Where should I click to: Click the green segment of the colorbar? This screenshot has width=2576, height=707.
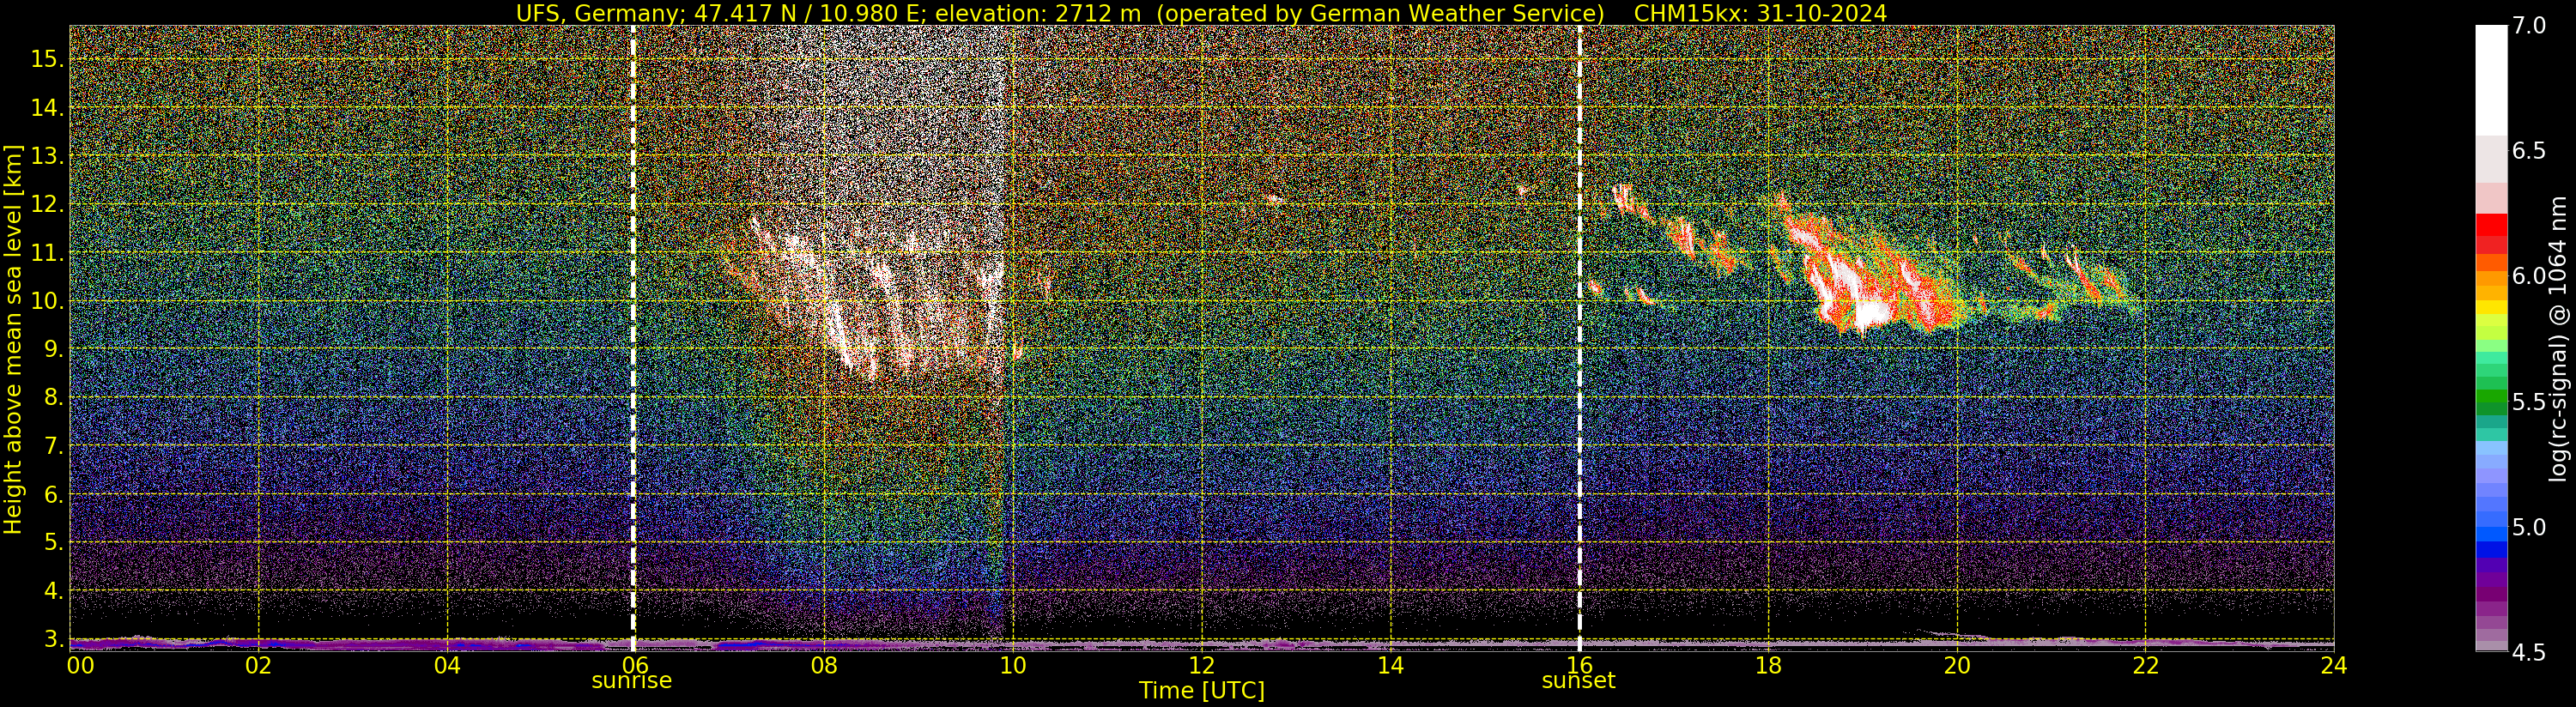tap(2491, 395)
